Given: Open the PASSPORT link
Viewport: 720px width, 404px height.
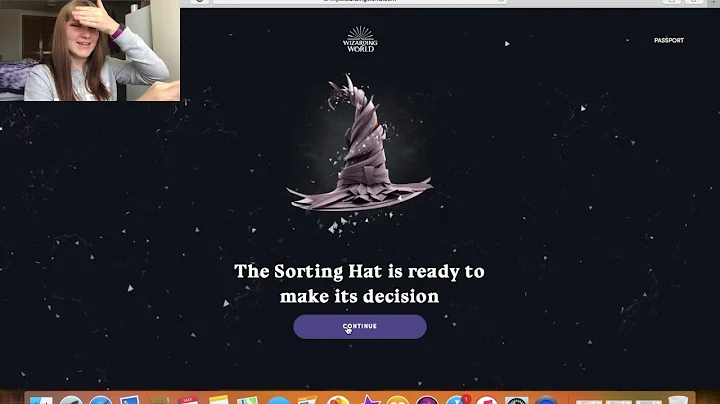Looking at the screenshot, I should point(669,40).
